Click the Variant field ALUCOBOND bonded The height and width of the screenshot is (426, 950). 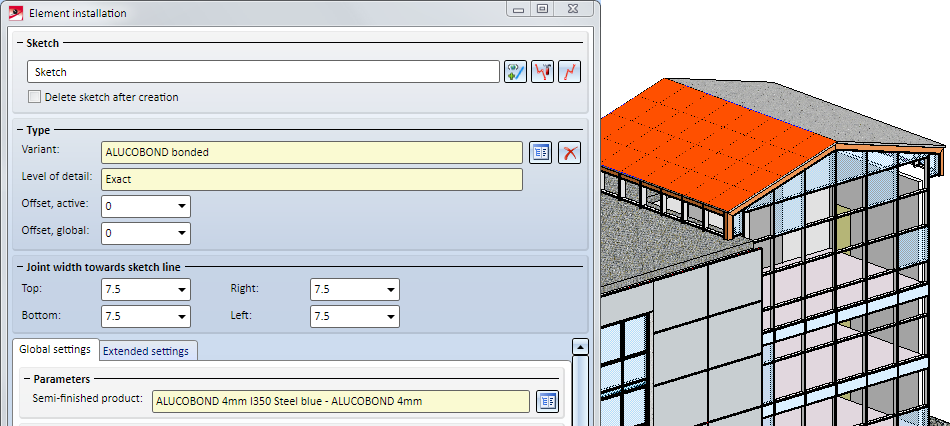click(312, 153)
